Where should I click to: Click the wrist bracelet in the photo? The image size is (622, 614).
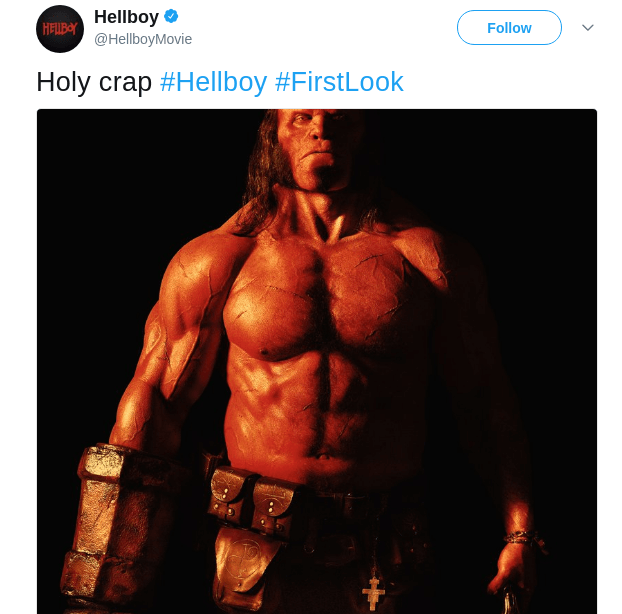(x=522, y=538)
